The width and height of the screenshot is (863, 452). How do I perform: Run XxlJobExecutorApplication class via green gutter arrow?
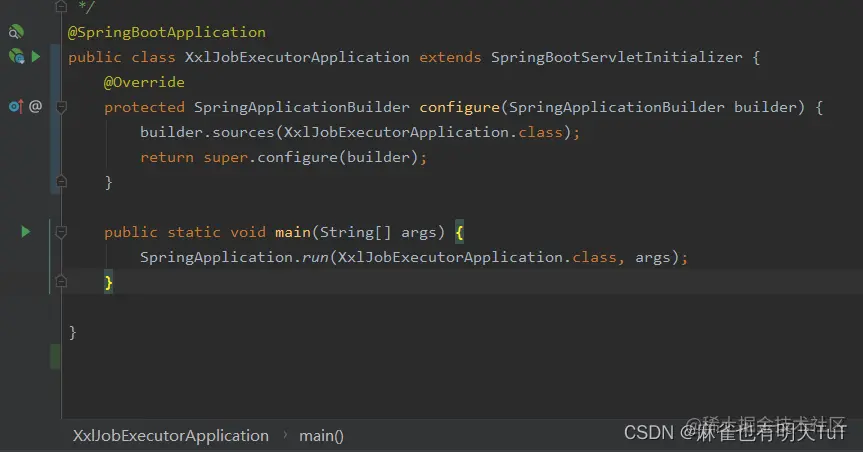pos(36,56)
